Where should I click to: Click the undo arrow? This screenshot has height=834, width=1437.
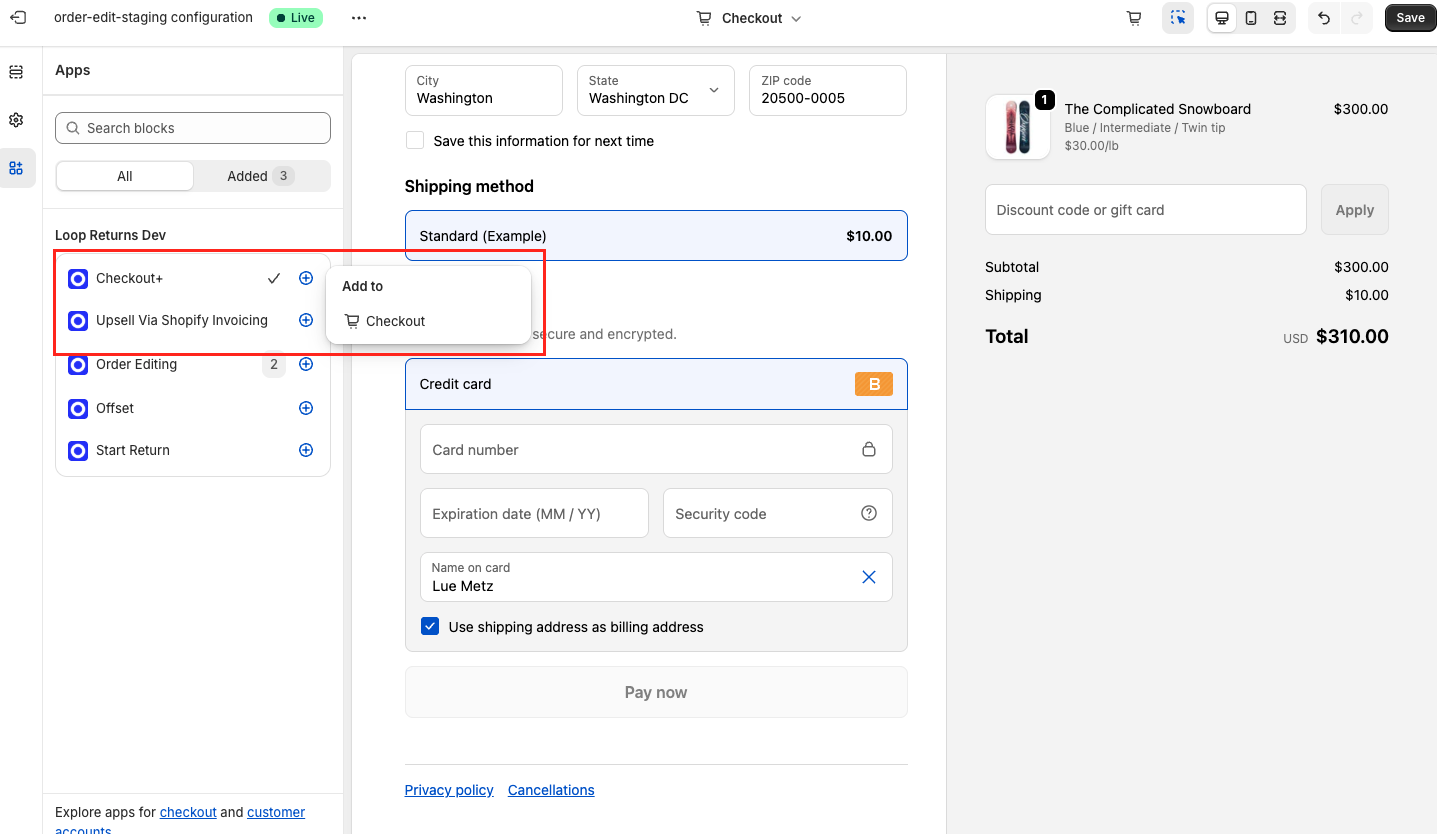point(1324,18)
